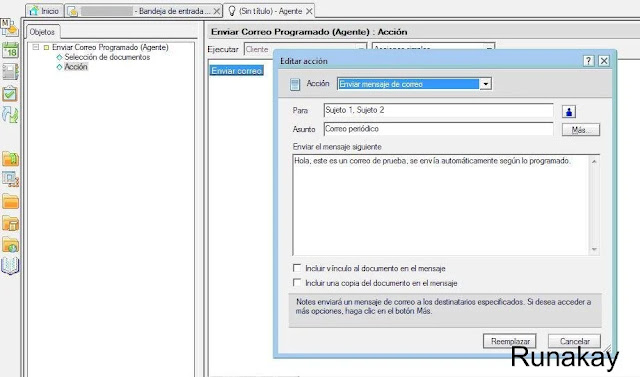Collapse the Enviar Correo Programado (Agente) tree node

coord(36,47)
